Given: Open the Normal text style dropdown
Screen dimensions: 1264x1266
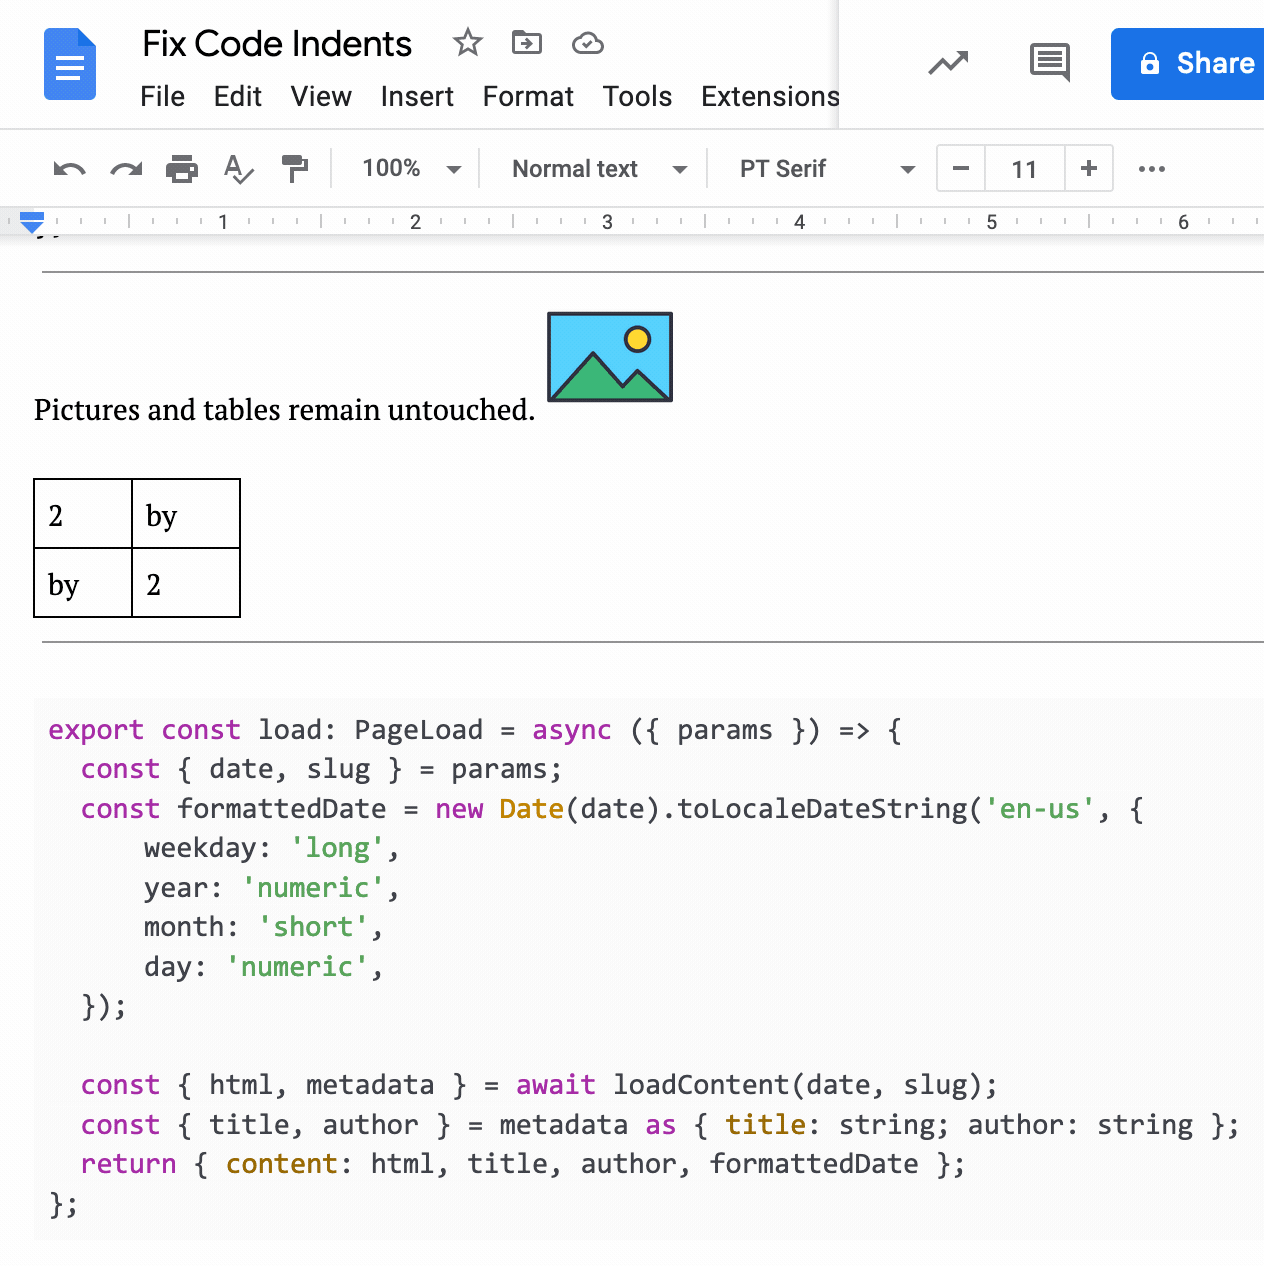Looking at the screenshot, I should [598, 169].
